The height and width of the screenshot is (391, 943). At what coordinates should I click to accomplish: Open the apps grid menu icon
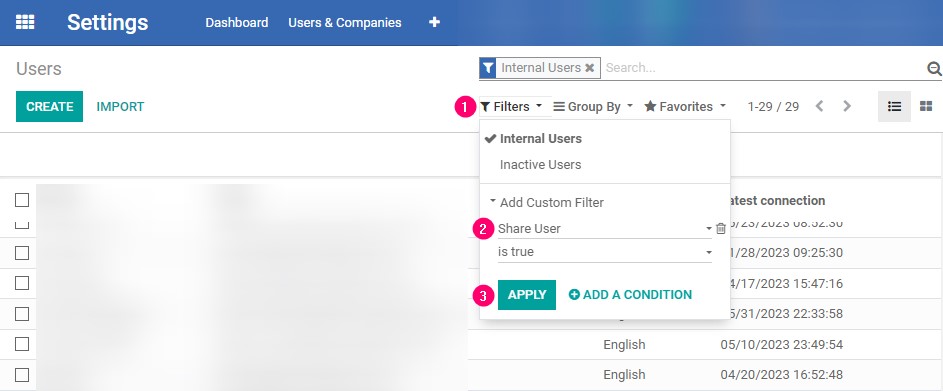[x=25, y=22]
